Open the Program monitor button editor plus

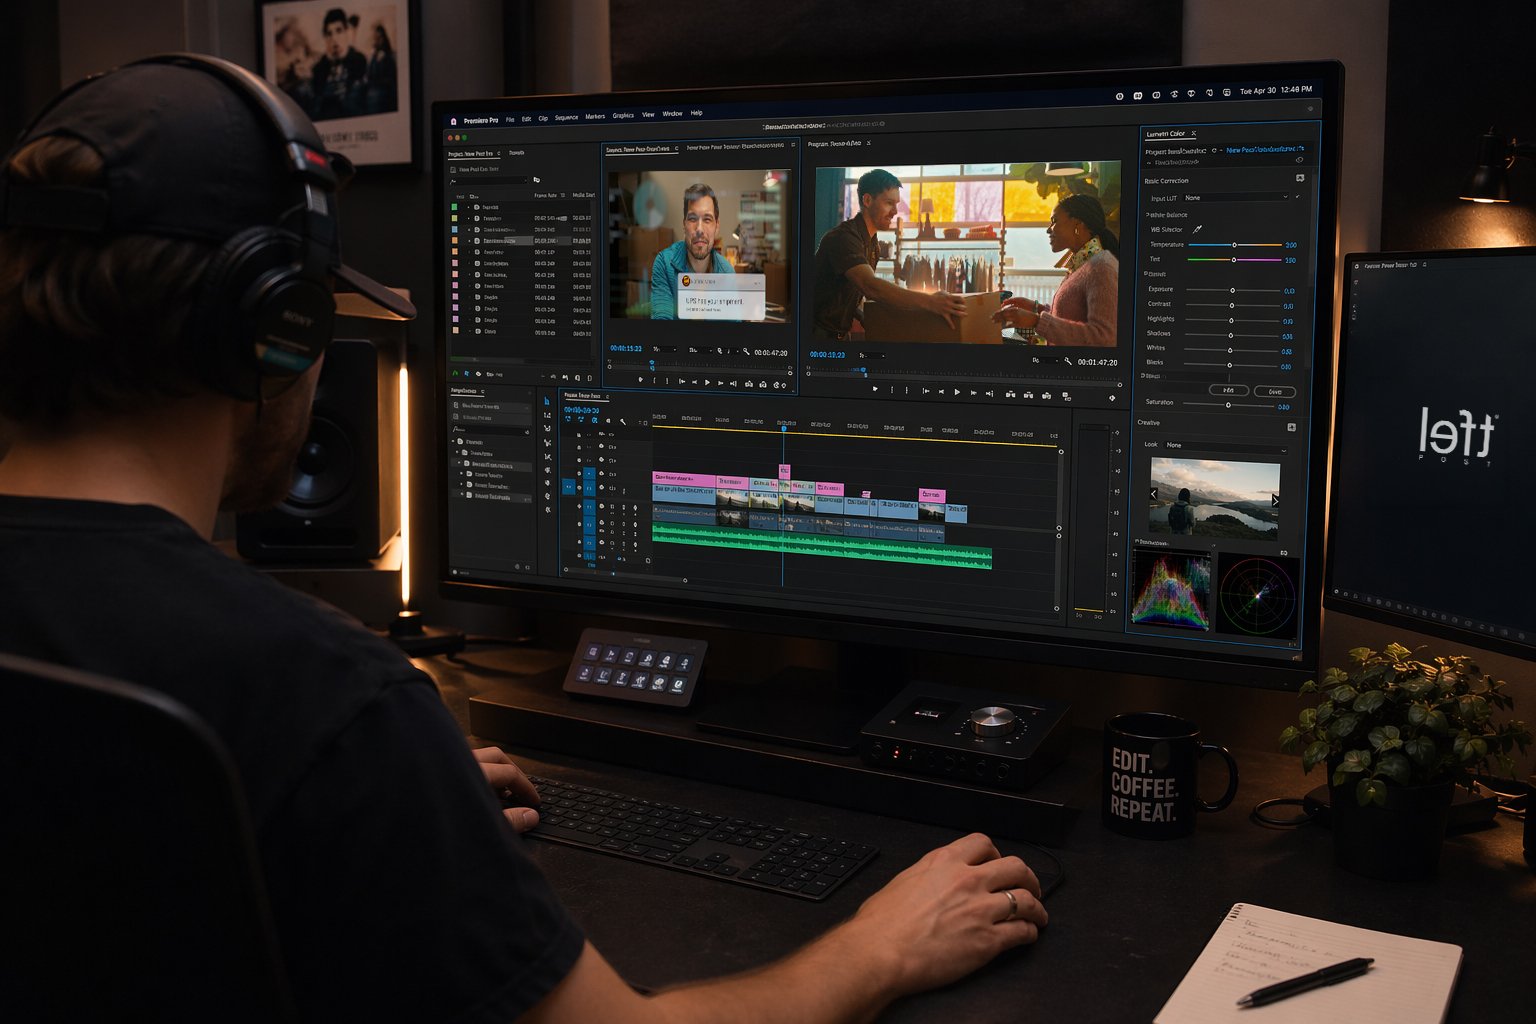click(x=1112, y=398)
